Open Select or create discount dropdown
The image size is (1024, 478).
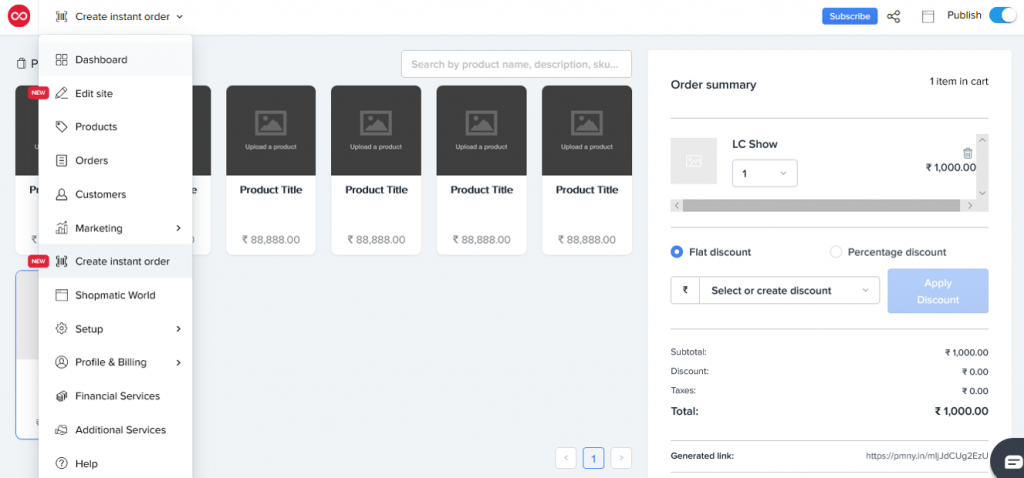pyautogui.click(x=790, y=291)
